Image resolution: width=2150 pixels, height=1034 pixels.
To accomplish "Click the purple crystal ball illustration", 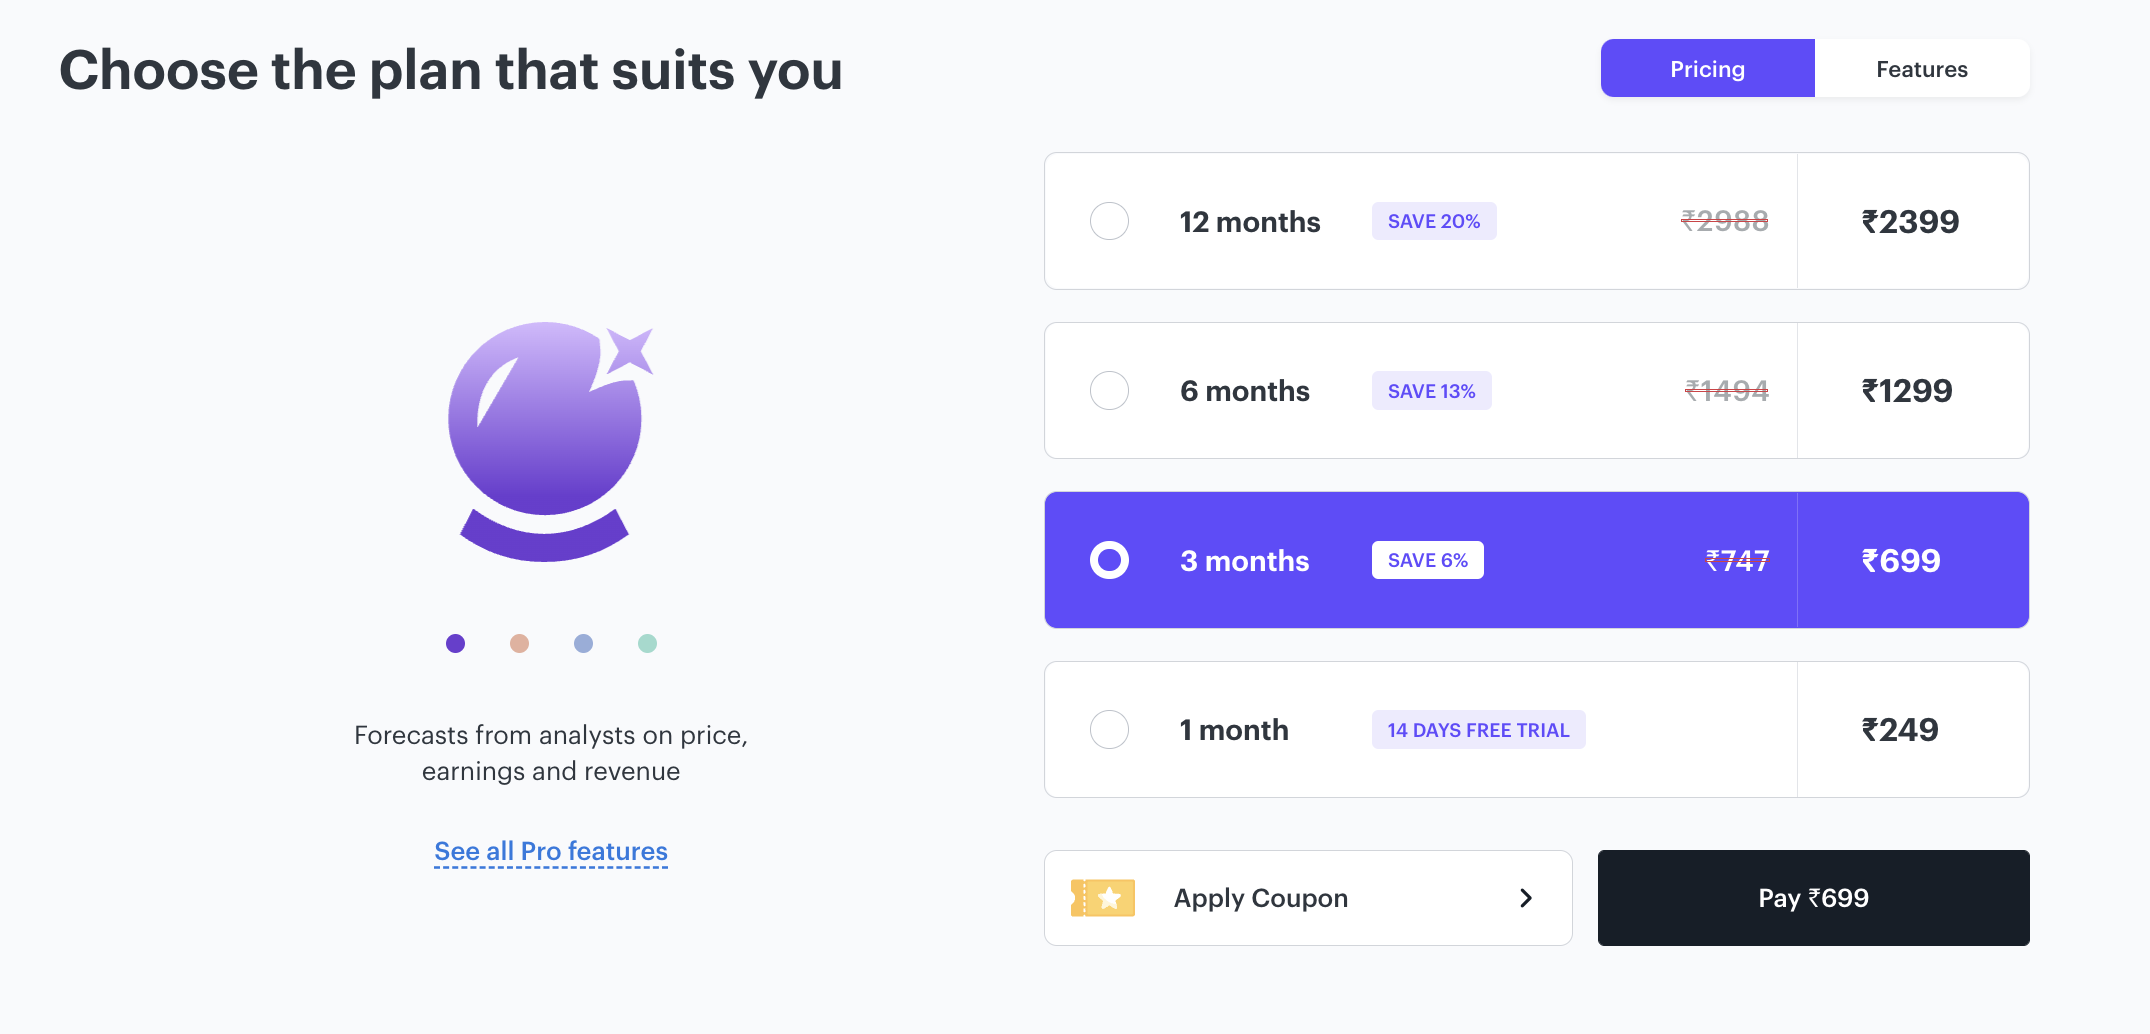I will [x=549, y=441].
